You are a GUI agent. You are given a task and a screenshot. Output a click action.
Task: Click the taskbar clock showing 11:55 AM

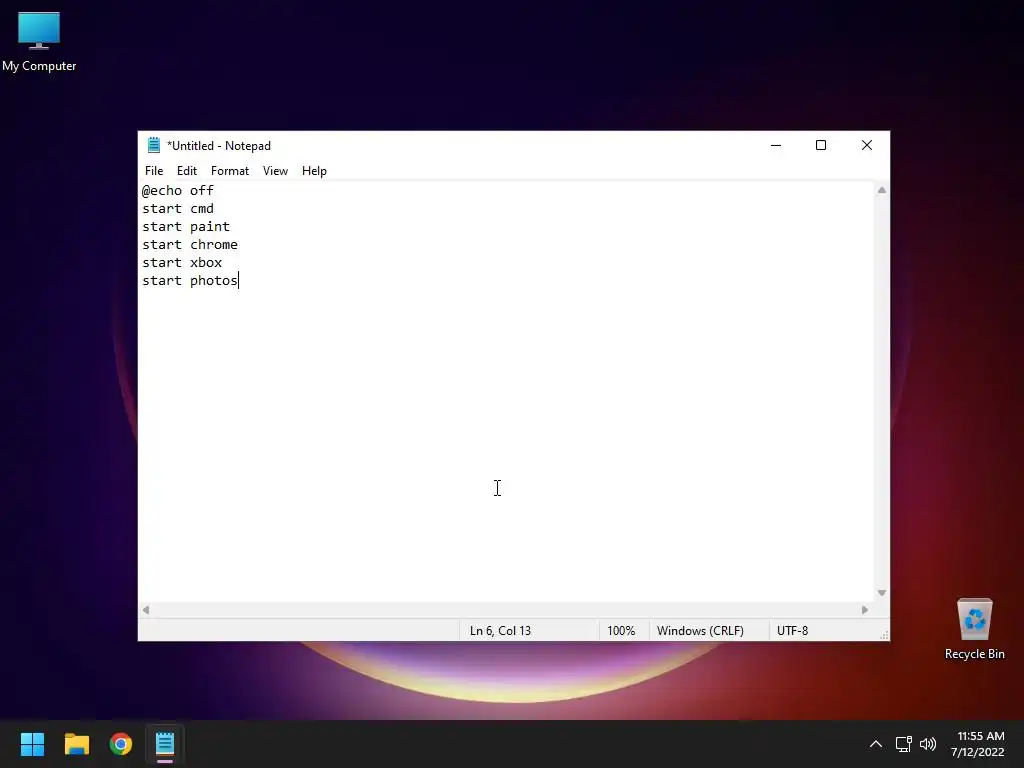point(978,744)
